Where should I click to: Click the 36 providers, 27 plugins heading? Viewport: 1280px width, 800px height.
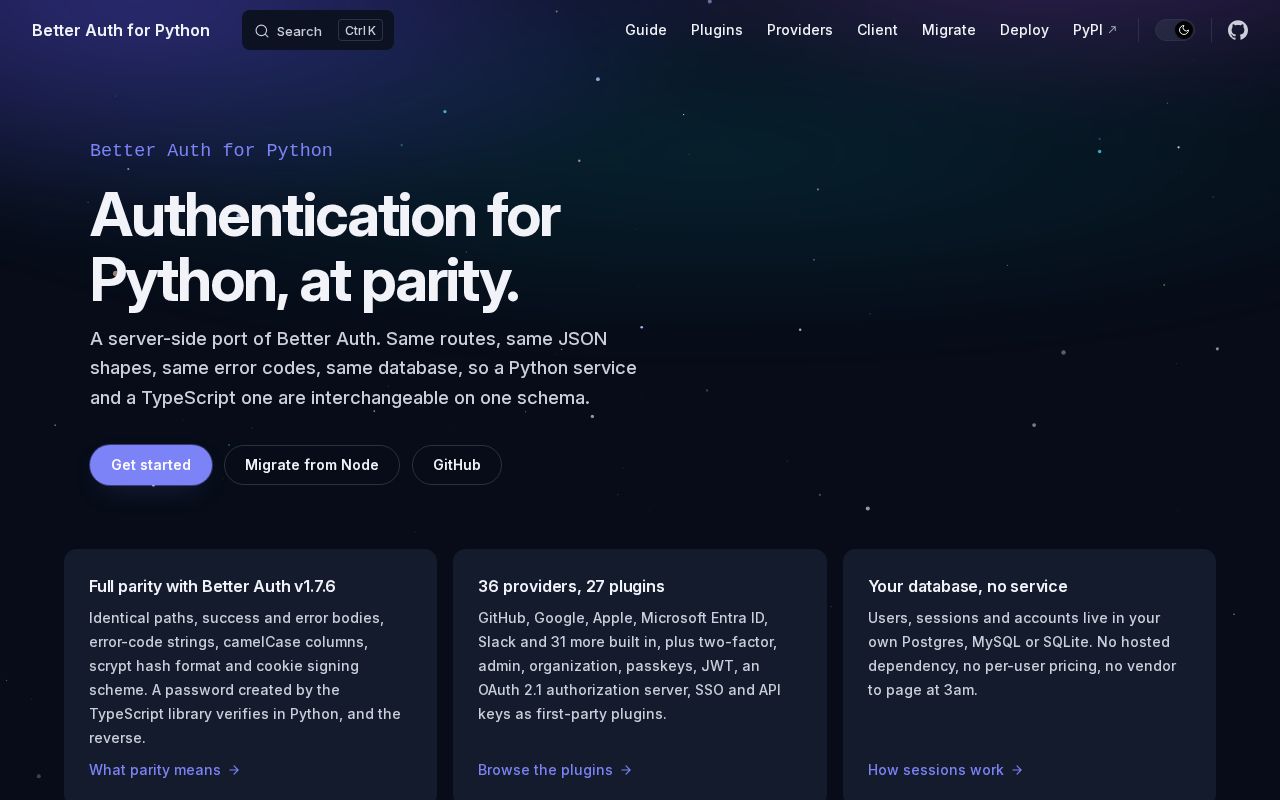tap(571, 586)
